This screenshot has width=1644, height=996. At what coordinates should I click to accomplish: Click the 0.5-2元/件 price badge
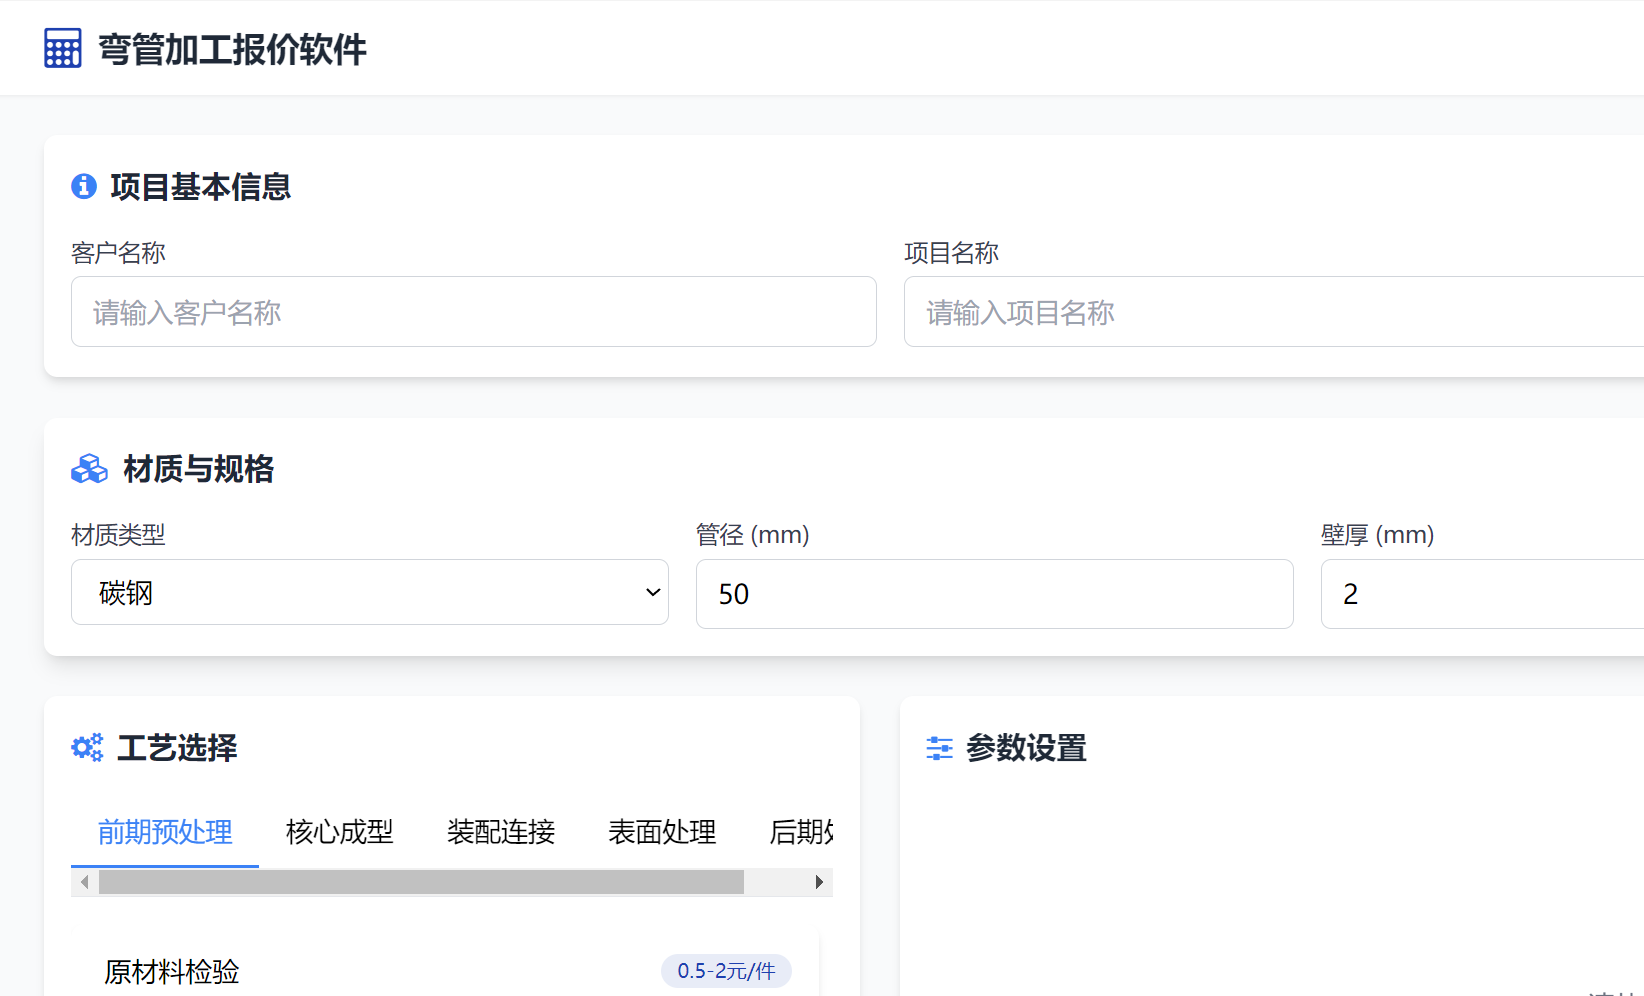coord(726,971)
